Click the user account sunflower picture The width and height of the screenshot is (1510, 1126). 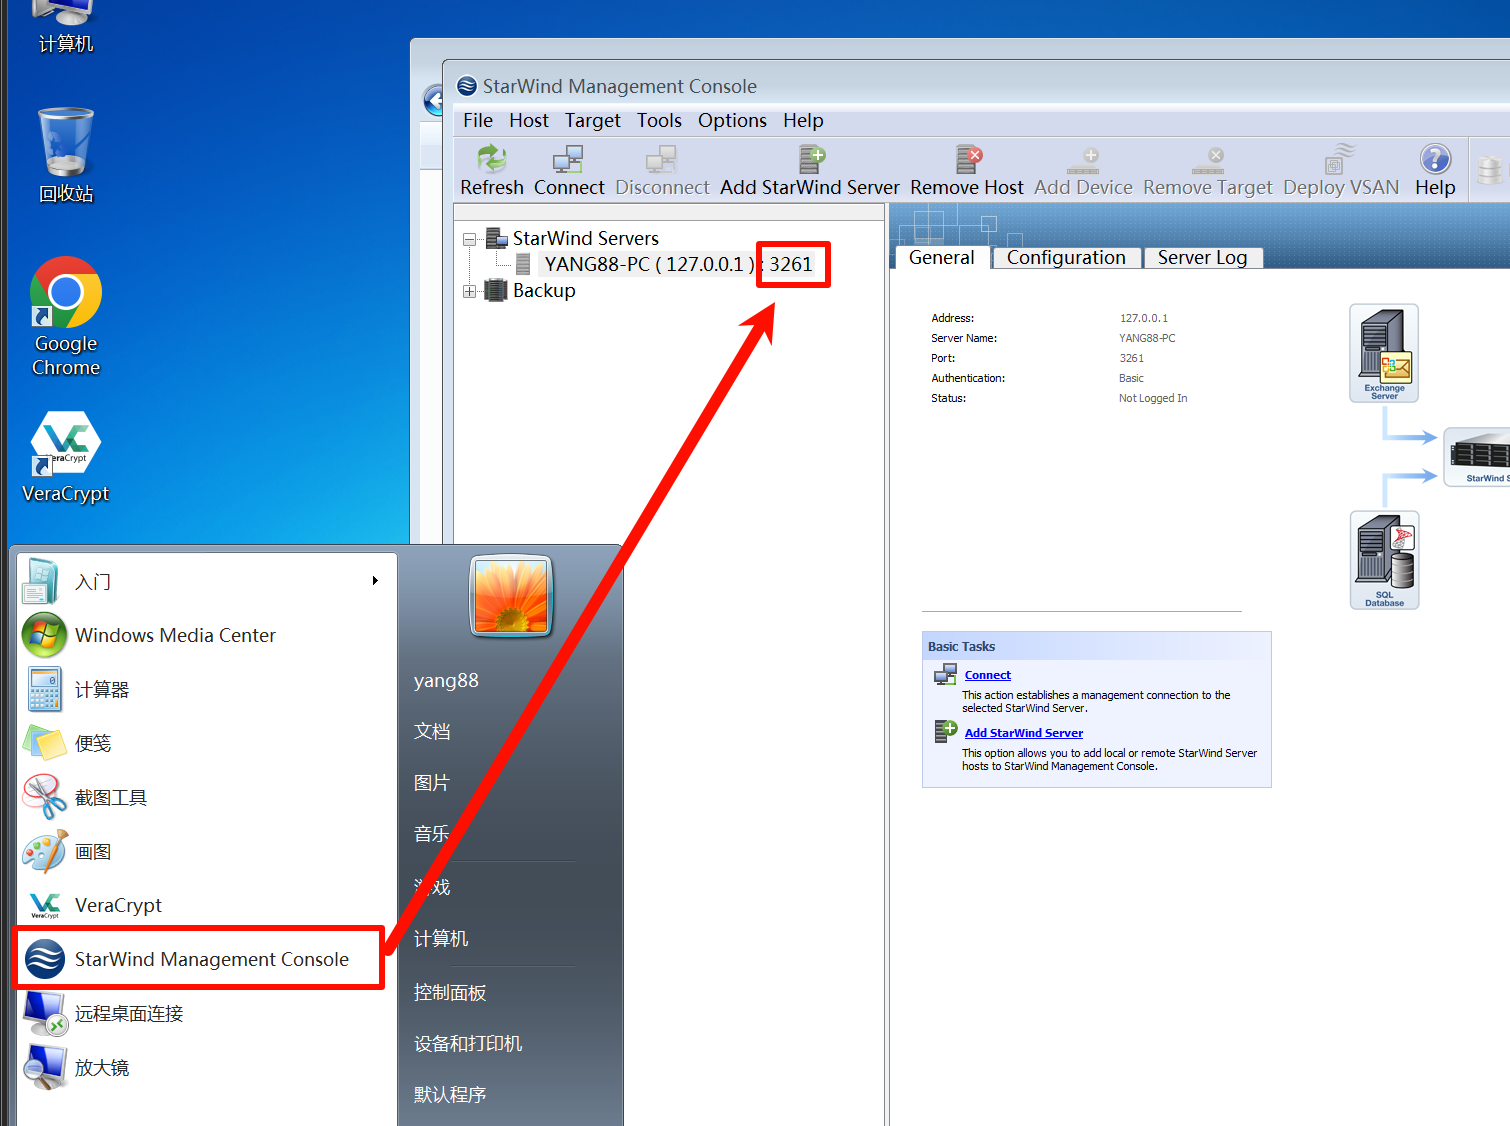pyautogui.click(x=511, y=596)
